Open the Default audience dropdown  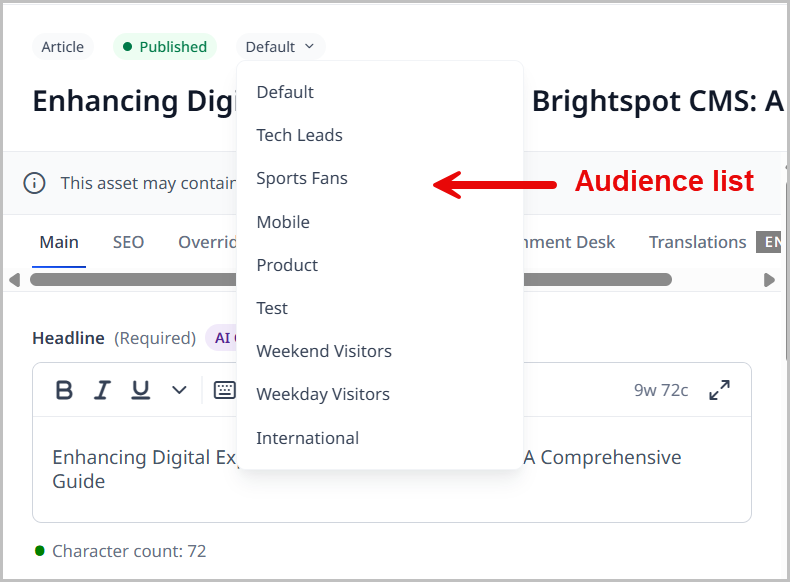(280, 47)
